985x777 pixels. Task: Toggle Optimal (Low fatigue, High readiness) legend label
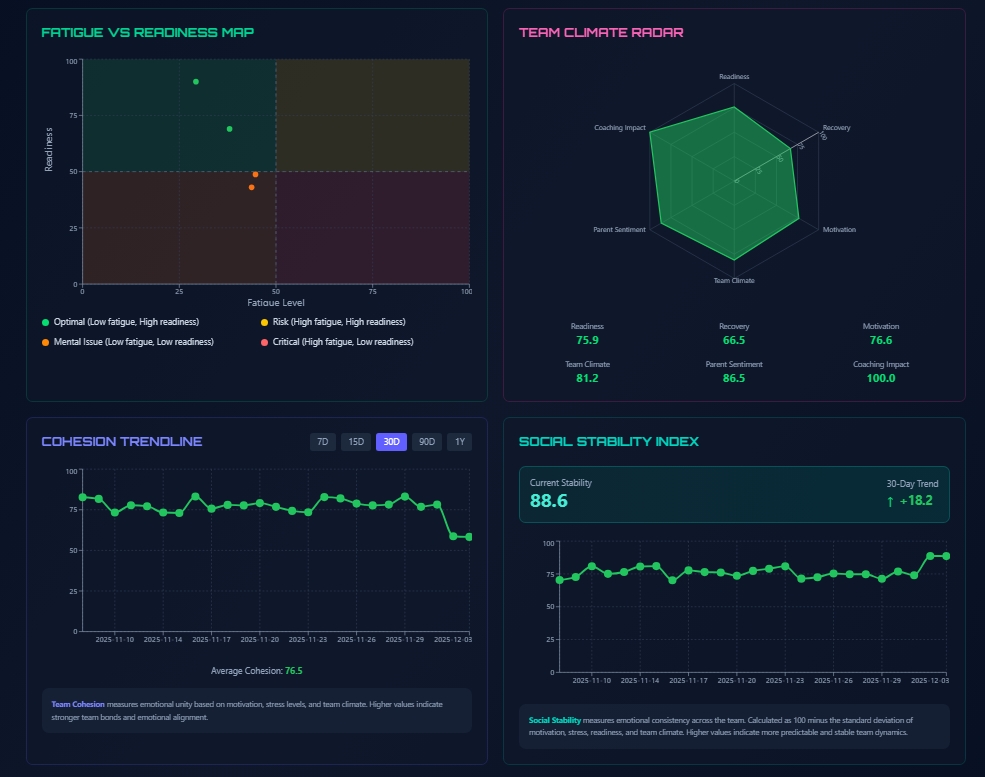tap(126, 322)
